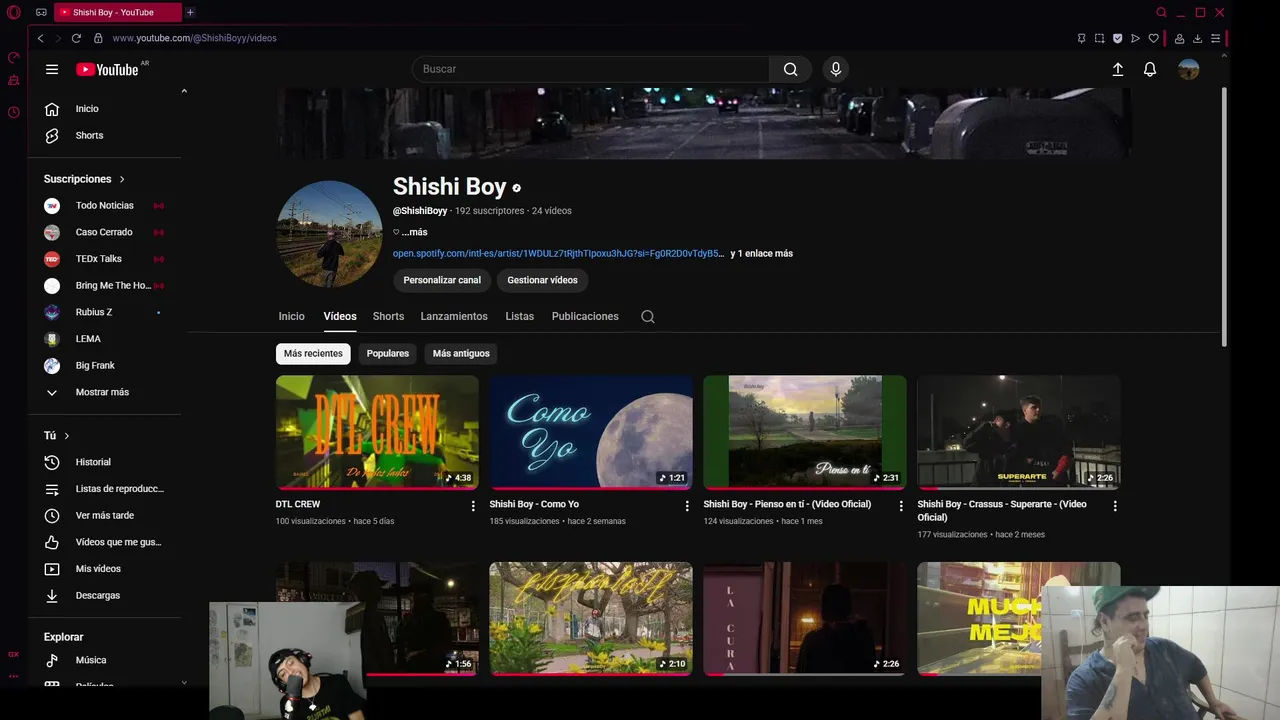Screen dimensions: 1280x720
Task: Open options menu for DTL CREW
Action: pos(473,506)
